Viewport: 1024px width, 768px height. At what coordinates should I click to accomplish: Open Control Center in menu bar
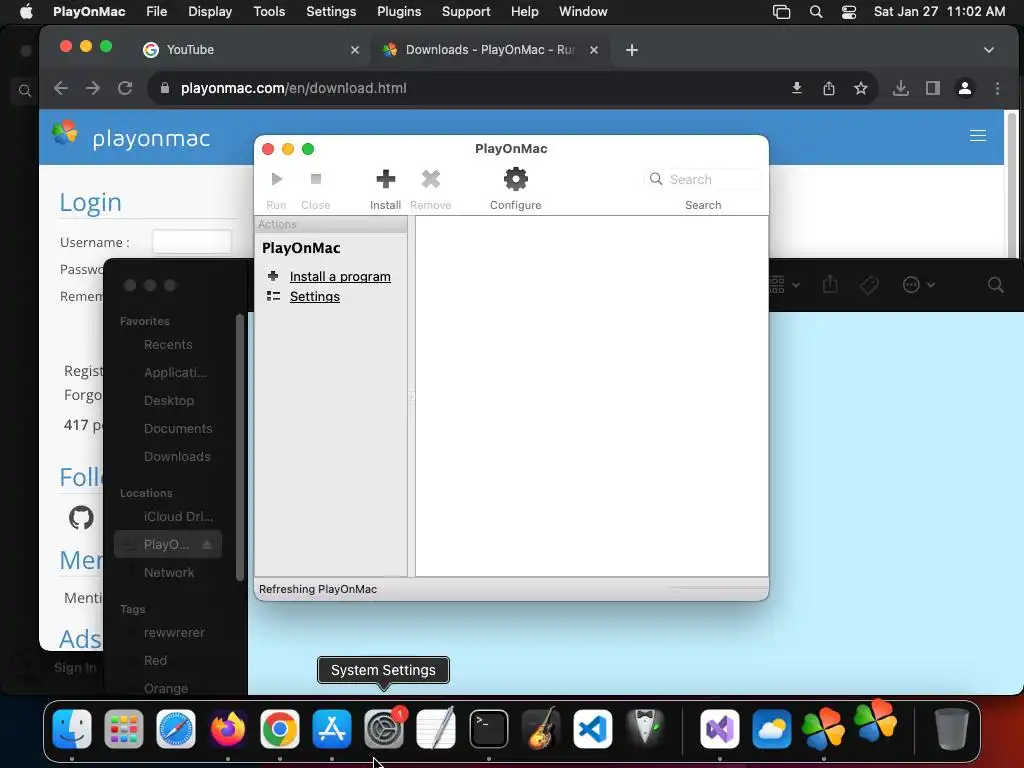pyautogui.click(x=849, y=12)
